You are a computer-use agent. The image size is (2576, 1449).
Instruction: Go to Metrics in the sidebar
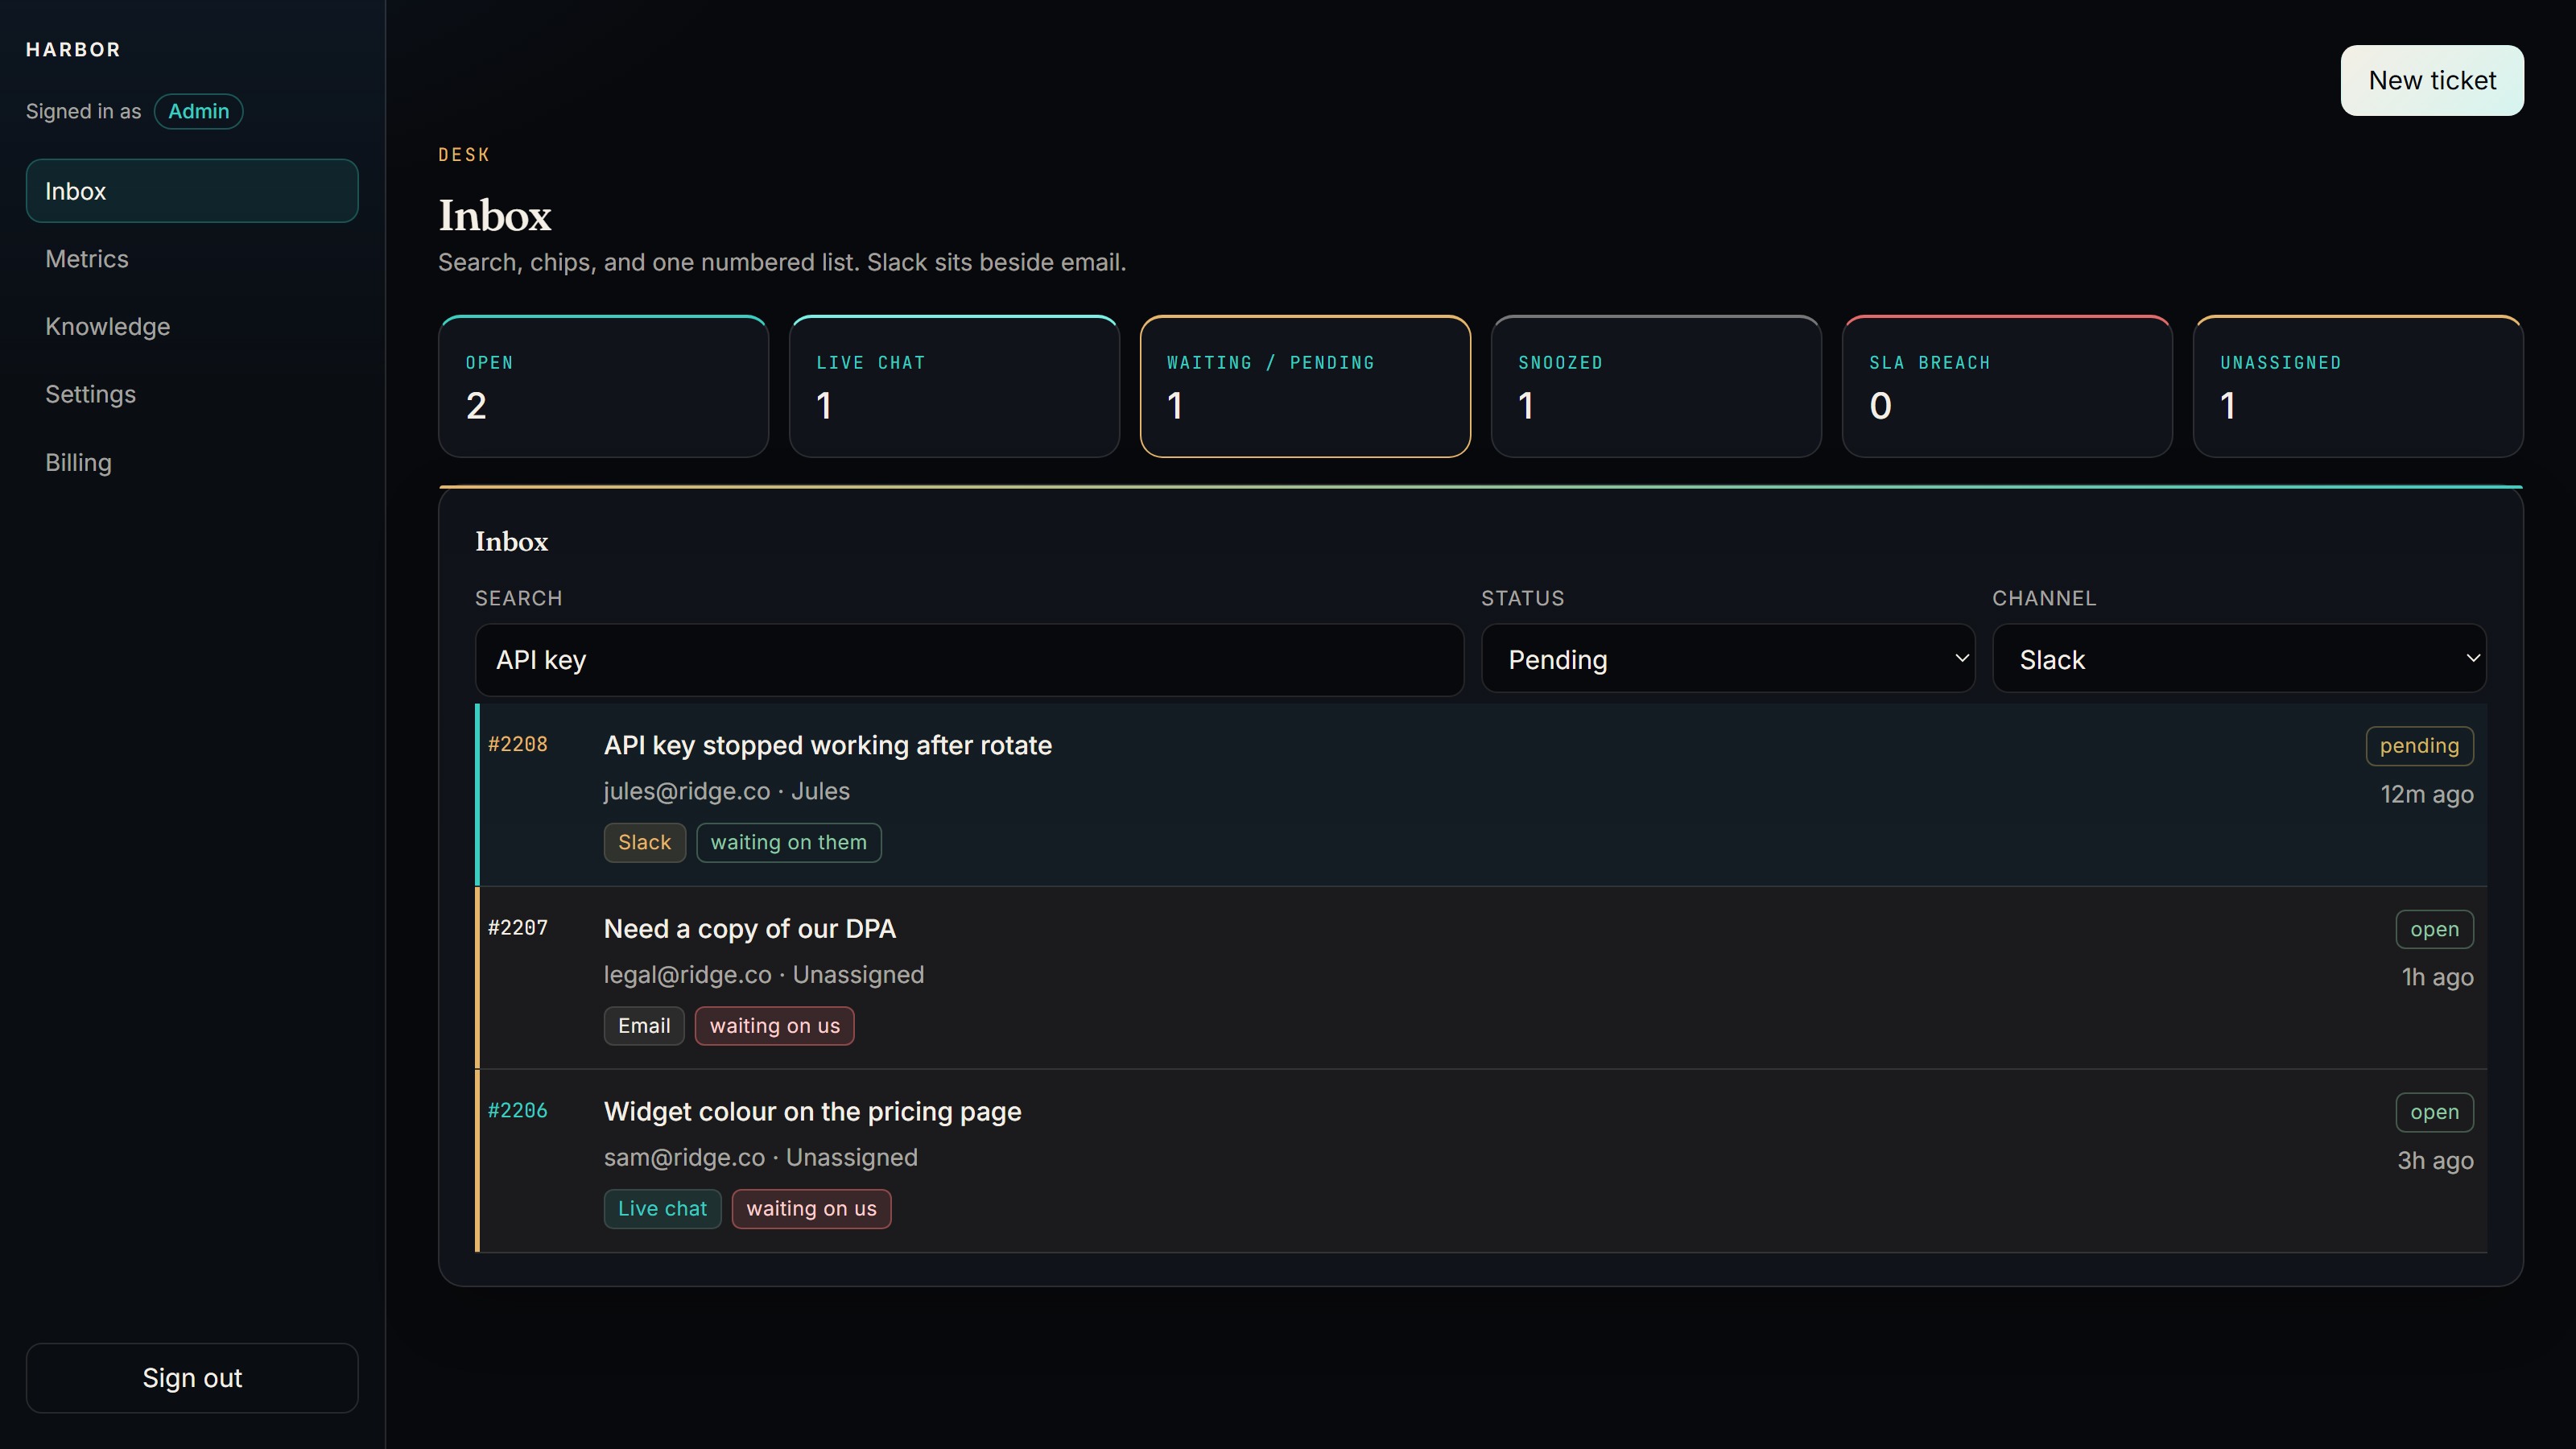[192, 259]
